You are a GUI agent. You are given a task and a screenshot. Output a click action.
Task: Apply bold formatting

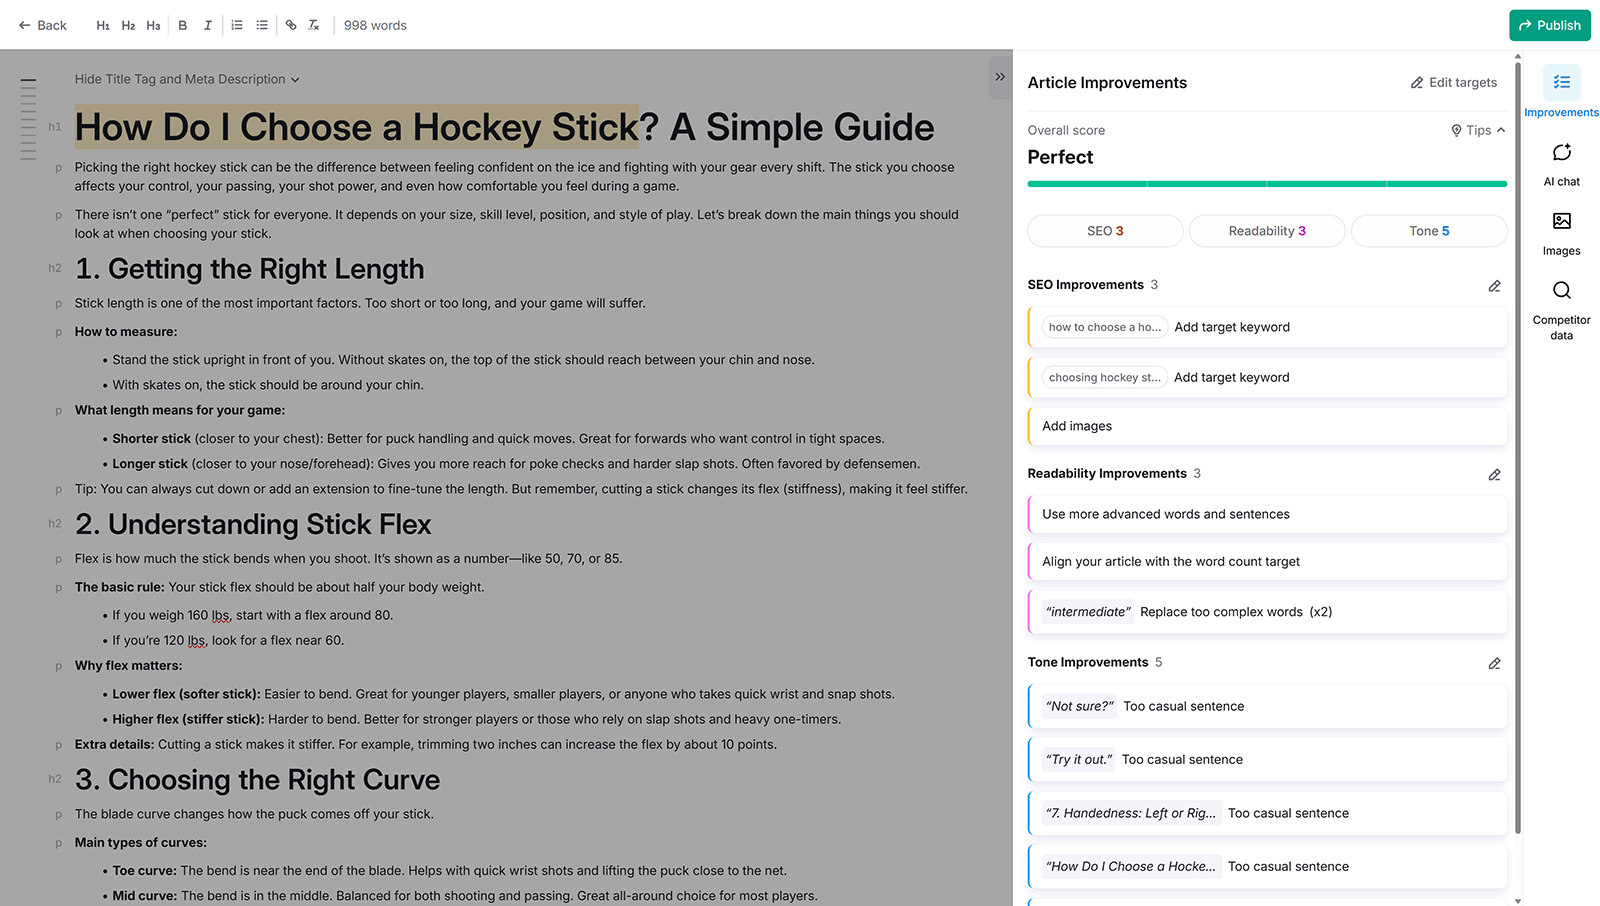click(182, 25)
